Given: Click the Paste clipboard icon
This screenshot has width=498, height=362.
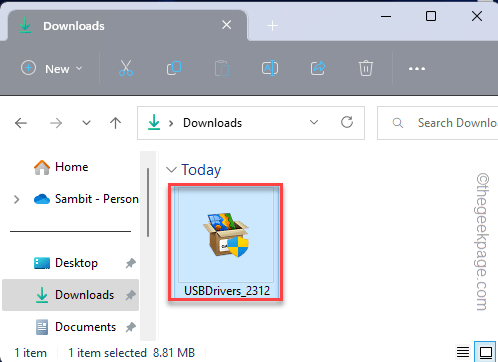Looking at the screenshot, I should point(222,68).
